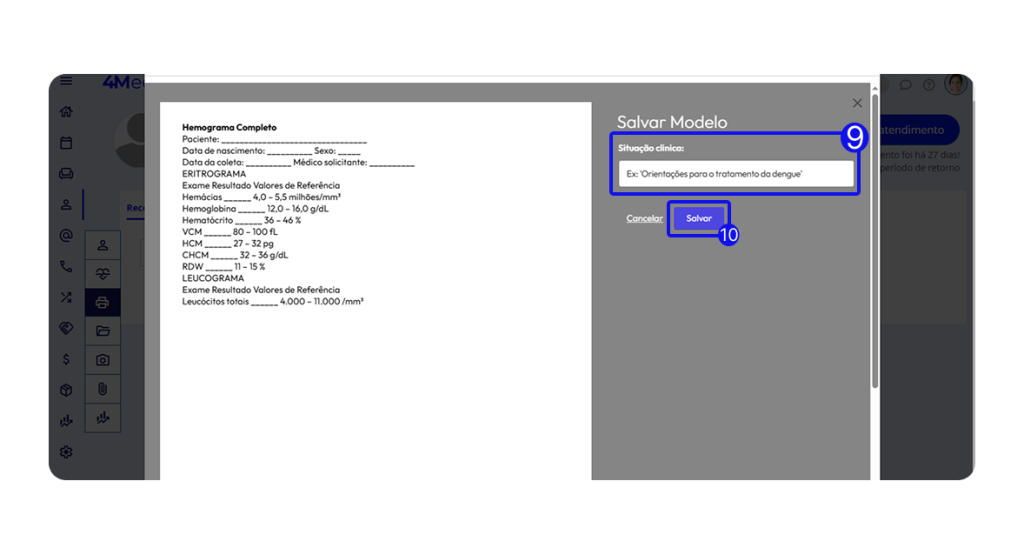Viewport: 1024px width, 548px height.
Task: Click the help question mark icon
Action: click(929, 85)
